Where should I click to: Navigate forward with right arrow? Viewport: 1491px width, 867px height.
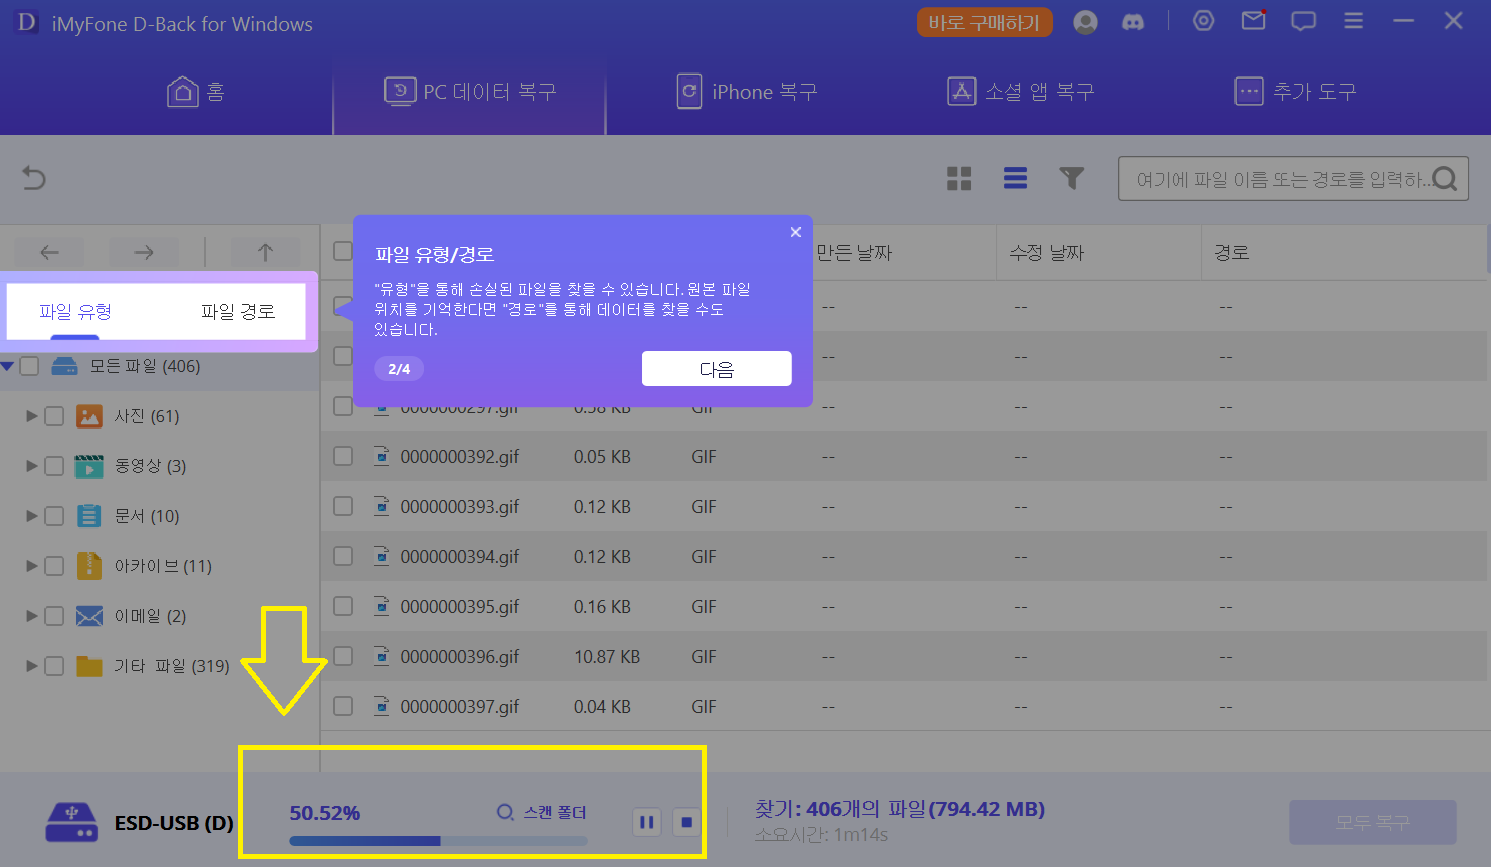point(144,253)
